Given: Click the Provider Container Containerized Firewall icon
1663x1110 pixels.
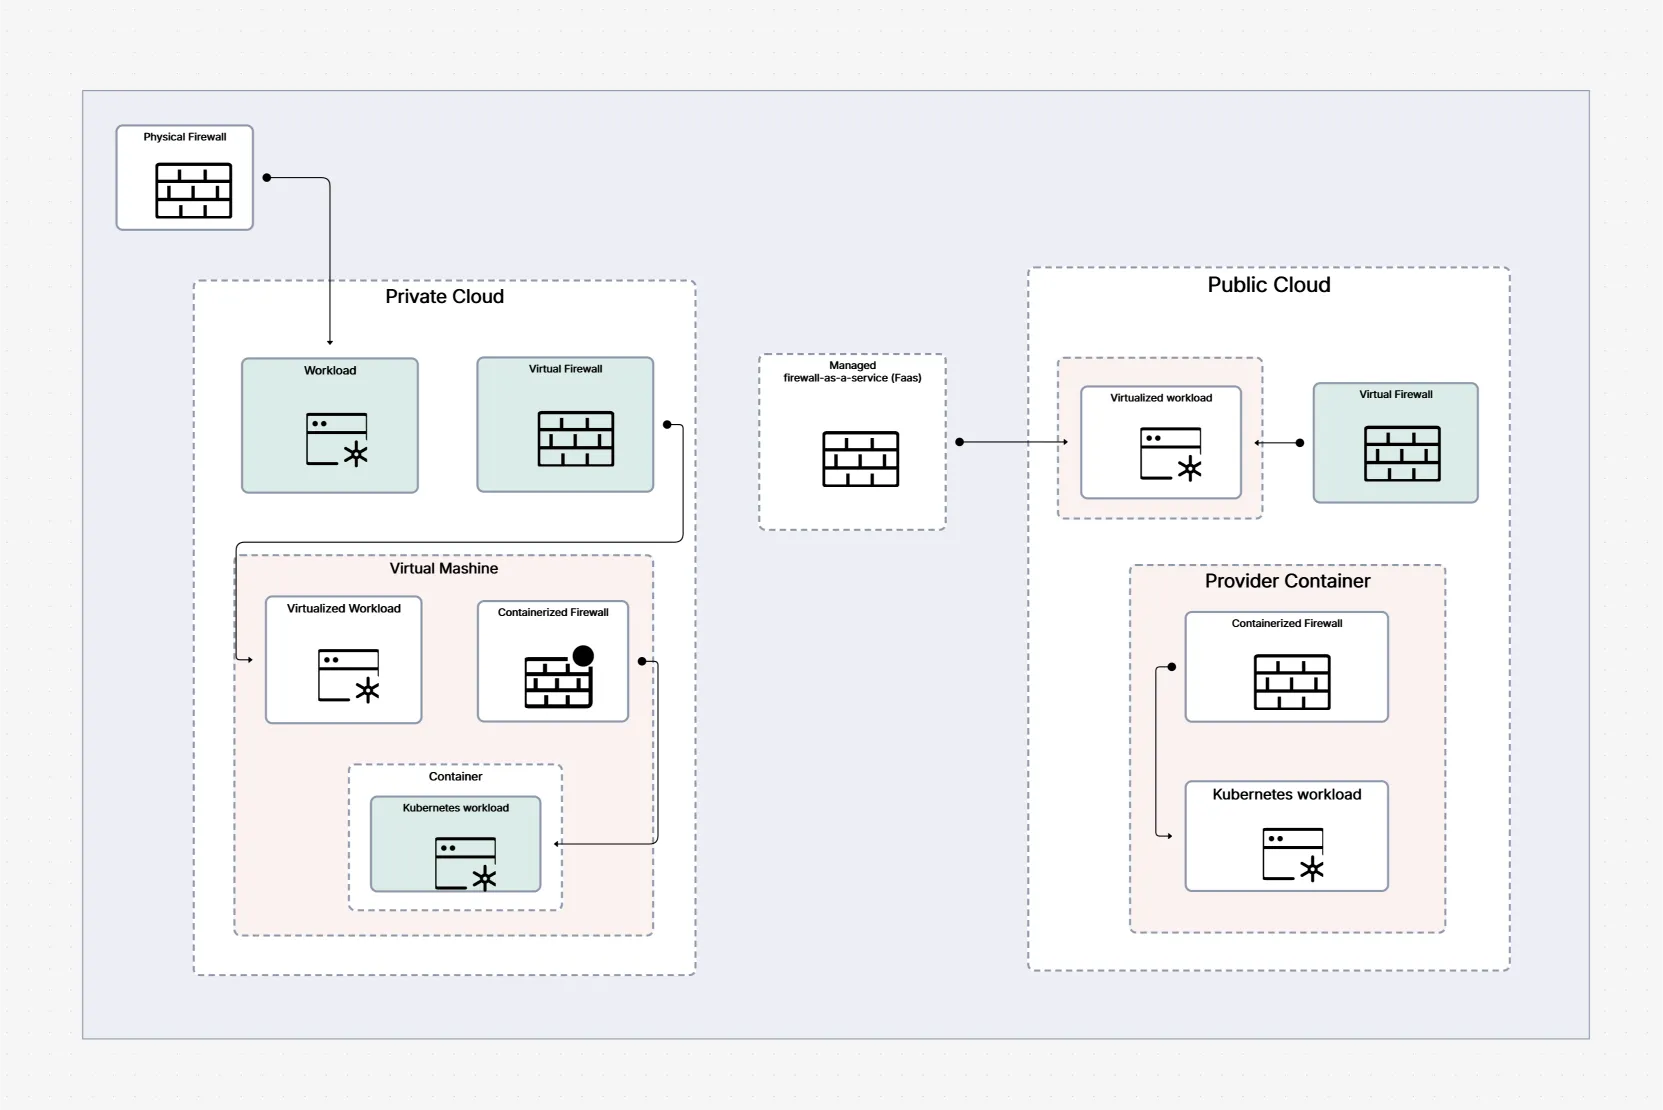Looking at the screenshot, I should pos(1292,682).
